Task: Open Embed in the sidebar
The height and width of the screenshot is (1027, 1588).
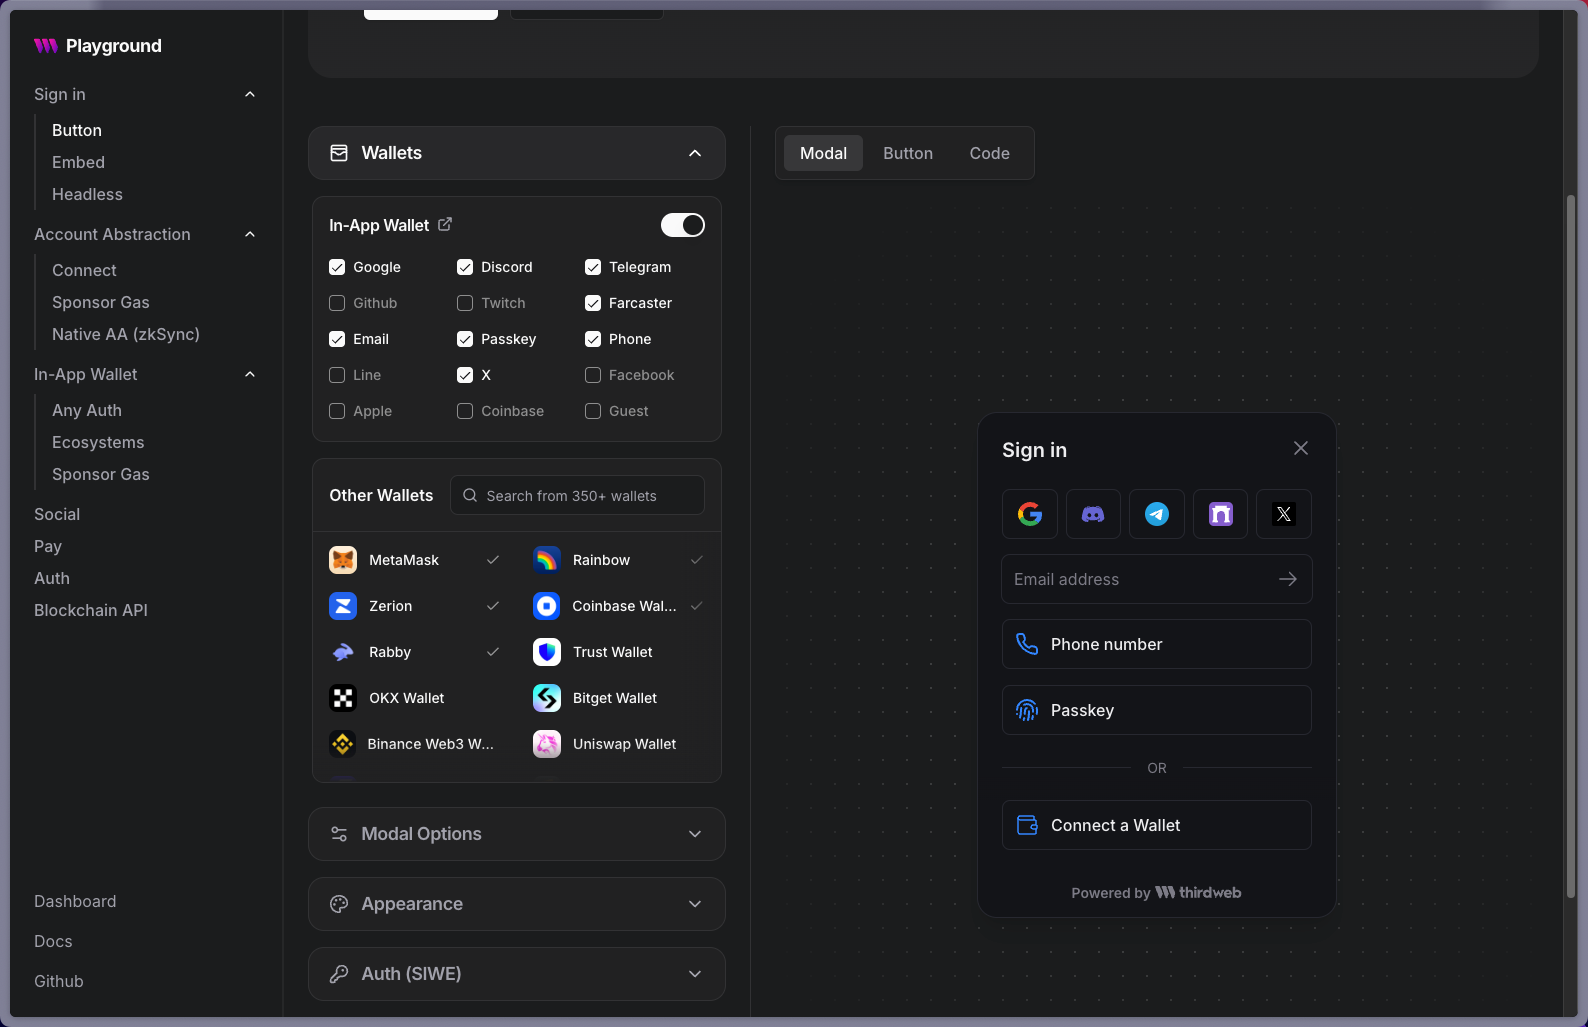Action: click(x=78, y=162)
